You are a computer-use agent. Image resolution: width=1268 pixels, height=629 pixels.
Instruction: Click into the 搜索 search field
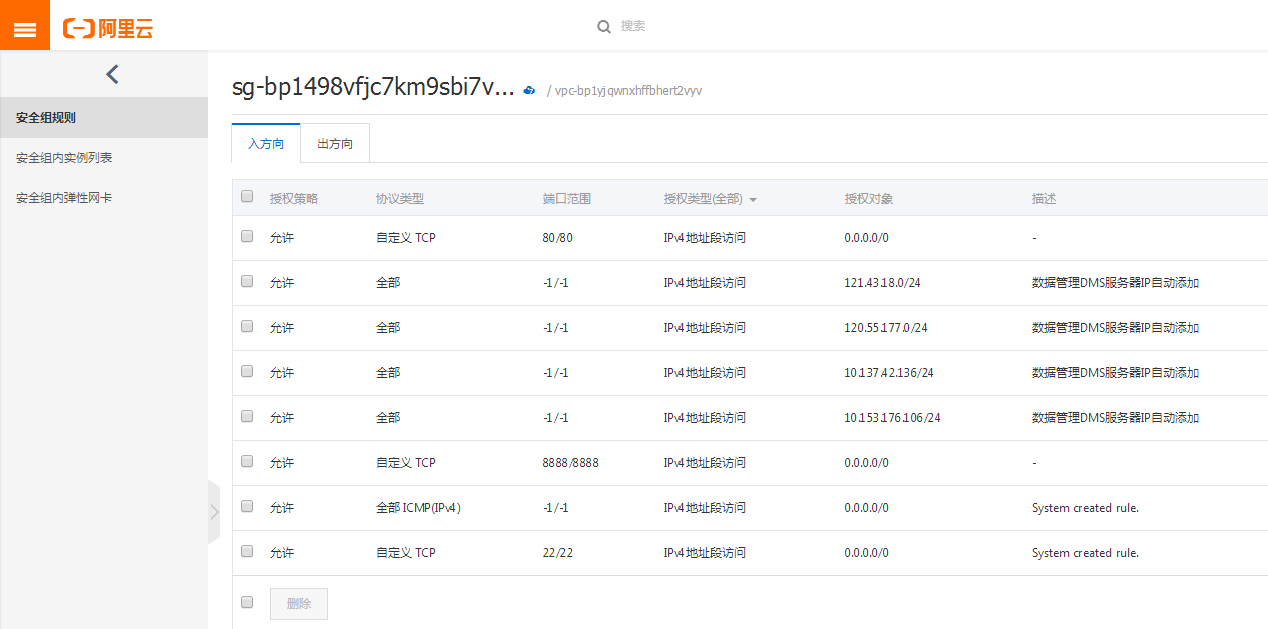pyautogui.click(x=700, y=26)
